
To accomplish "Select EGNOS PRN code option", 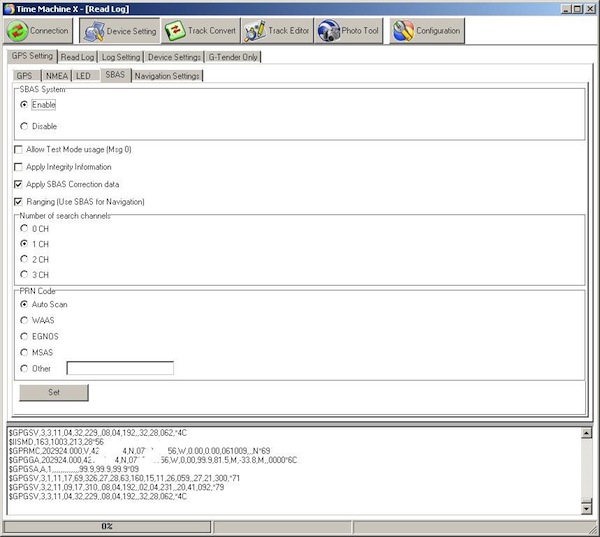I will click(24, 336).
